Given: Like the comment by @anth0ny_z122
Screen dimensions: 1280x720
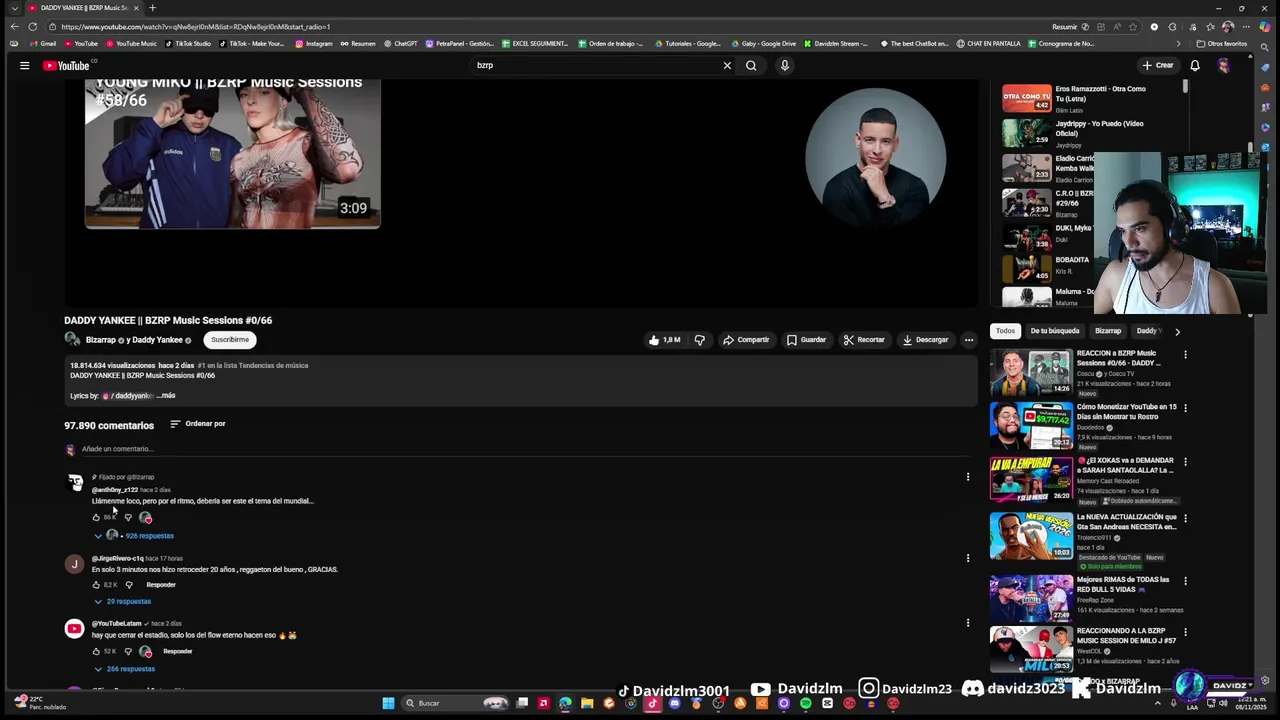Looking at the screenshot, I should pyautogui.click(x=96, y=518).
